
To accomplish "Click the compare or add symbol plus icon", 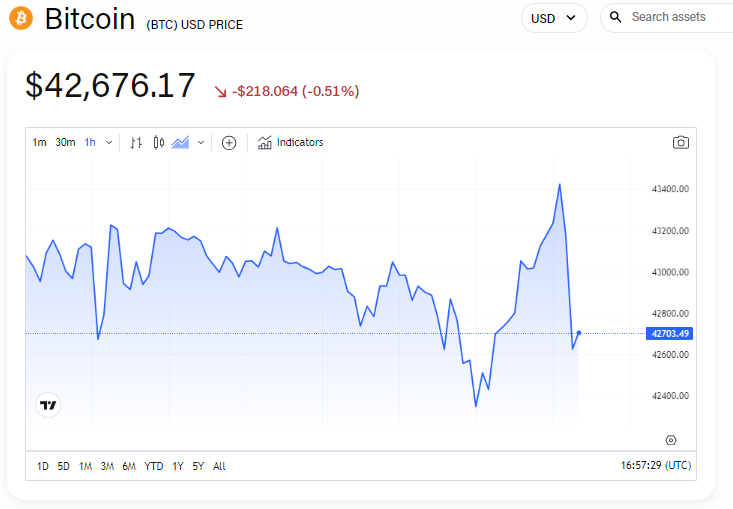I will click(x=229, y=143).
